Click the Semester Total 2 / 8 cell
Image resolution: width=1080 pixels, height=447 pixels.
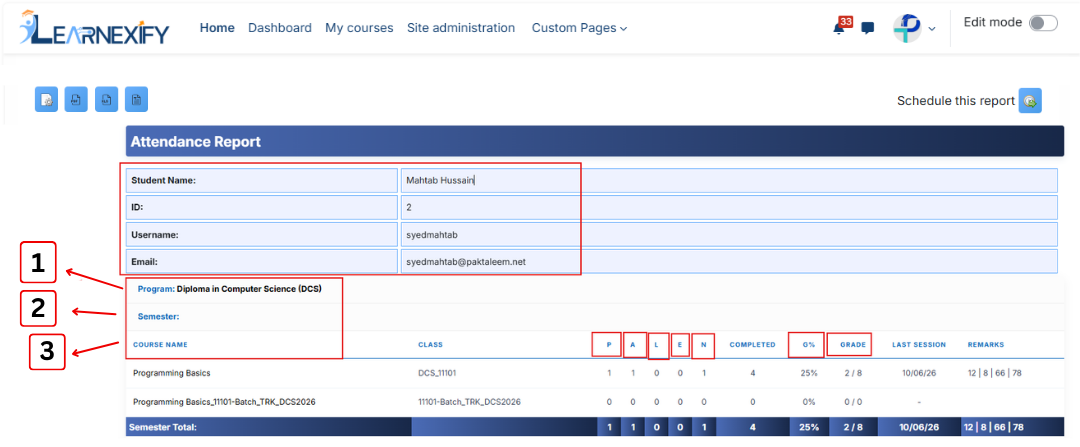[x=853, y=427]
